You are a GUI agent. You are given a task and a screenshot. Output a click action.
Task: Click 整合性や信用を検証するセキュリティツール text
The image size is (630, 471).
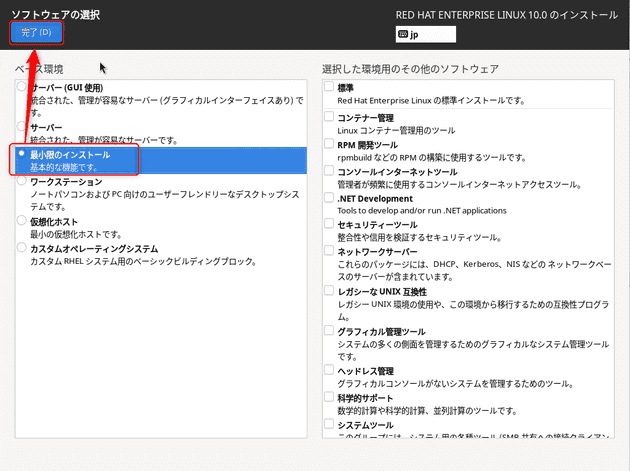419,238
